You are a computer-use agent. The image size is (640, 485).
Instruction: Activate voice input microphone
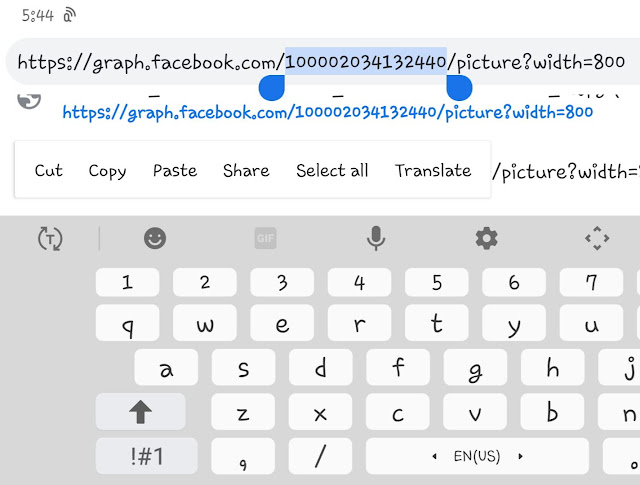coord(376,238)
